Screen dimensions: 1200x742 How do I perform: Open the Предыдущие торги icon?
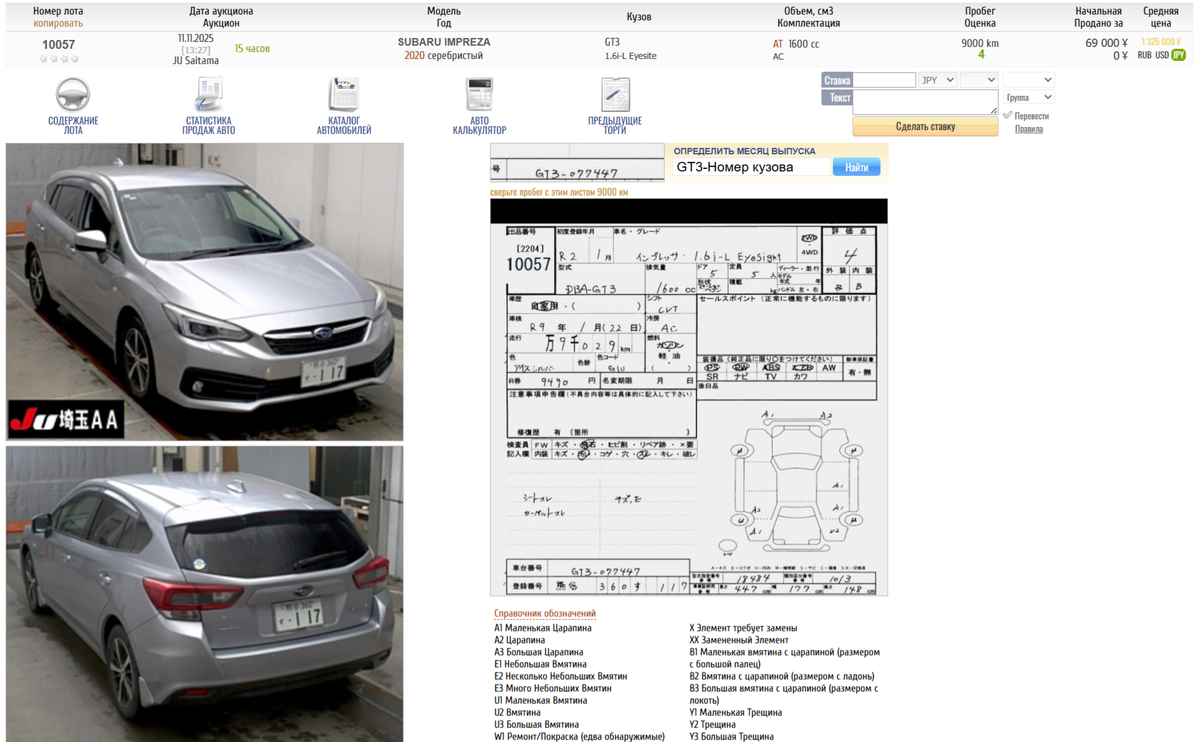(615, 95)
